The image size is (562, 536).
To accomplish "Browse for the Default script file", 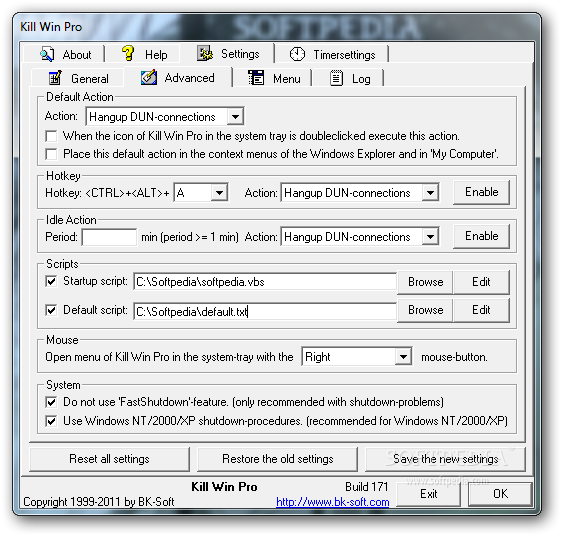I will (x=425, y=310).
